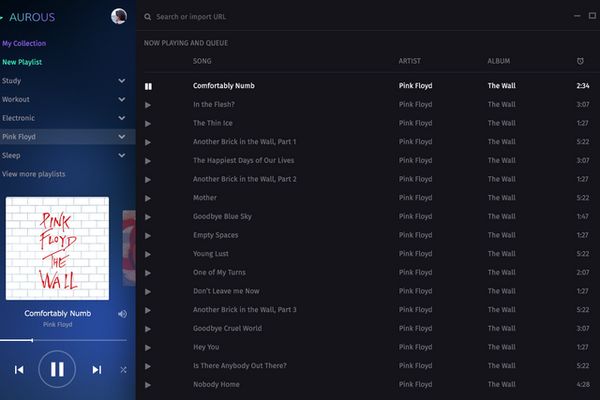
Task: Expand the Pink Floyd playlist chevron
Action: pos(122,137)
